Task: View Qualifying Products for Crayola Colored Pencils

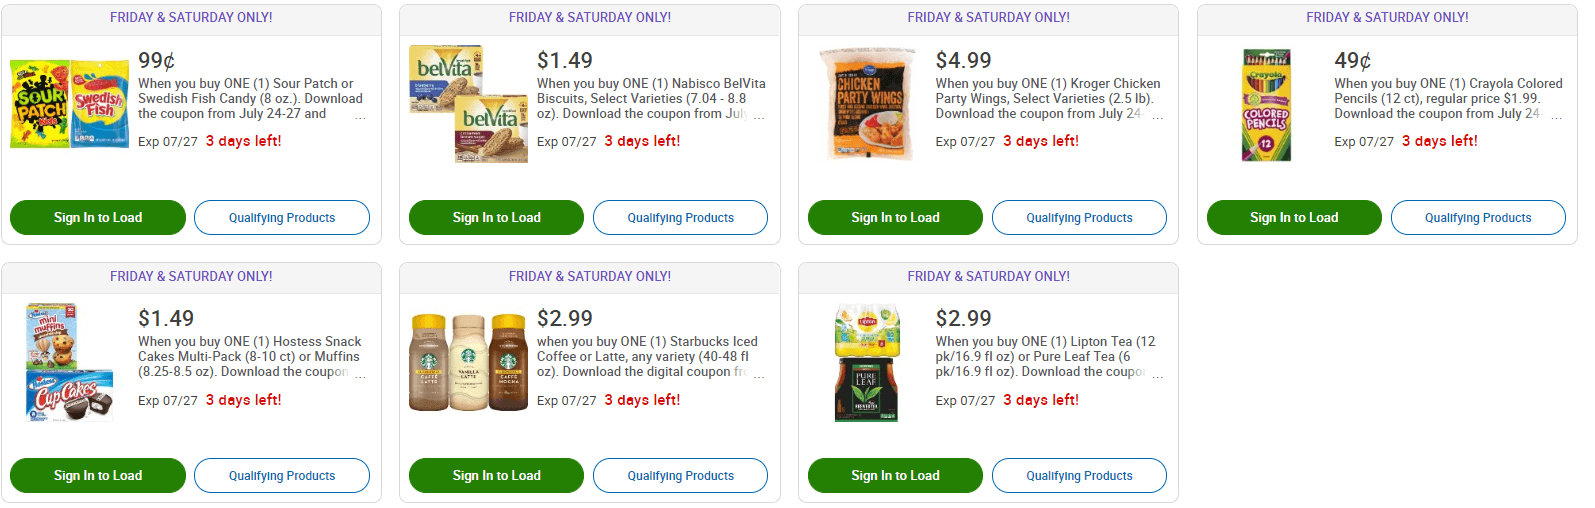Action: coord(1477,217)
